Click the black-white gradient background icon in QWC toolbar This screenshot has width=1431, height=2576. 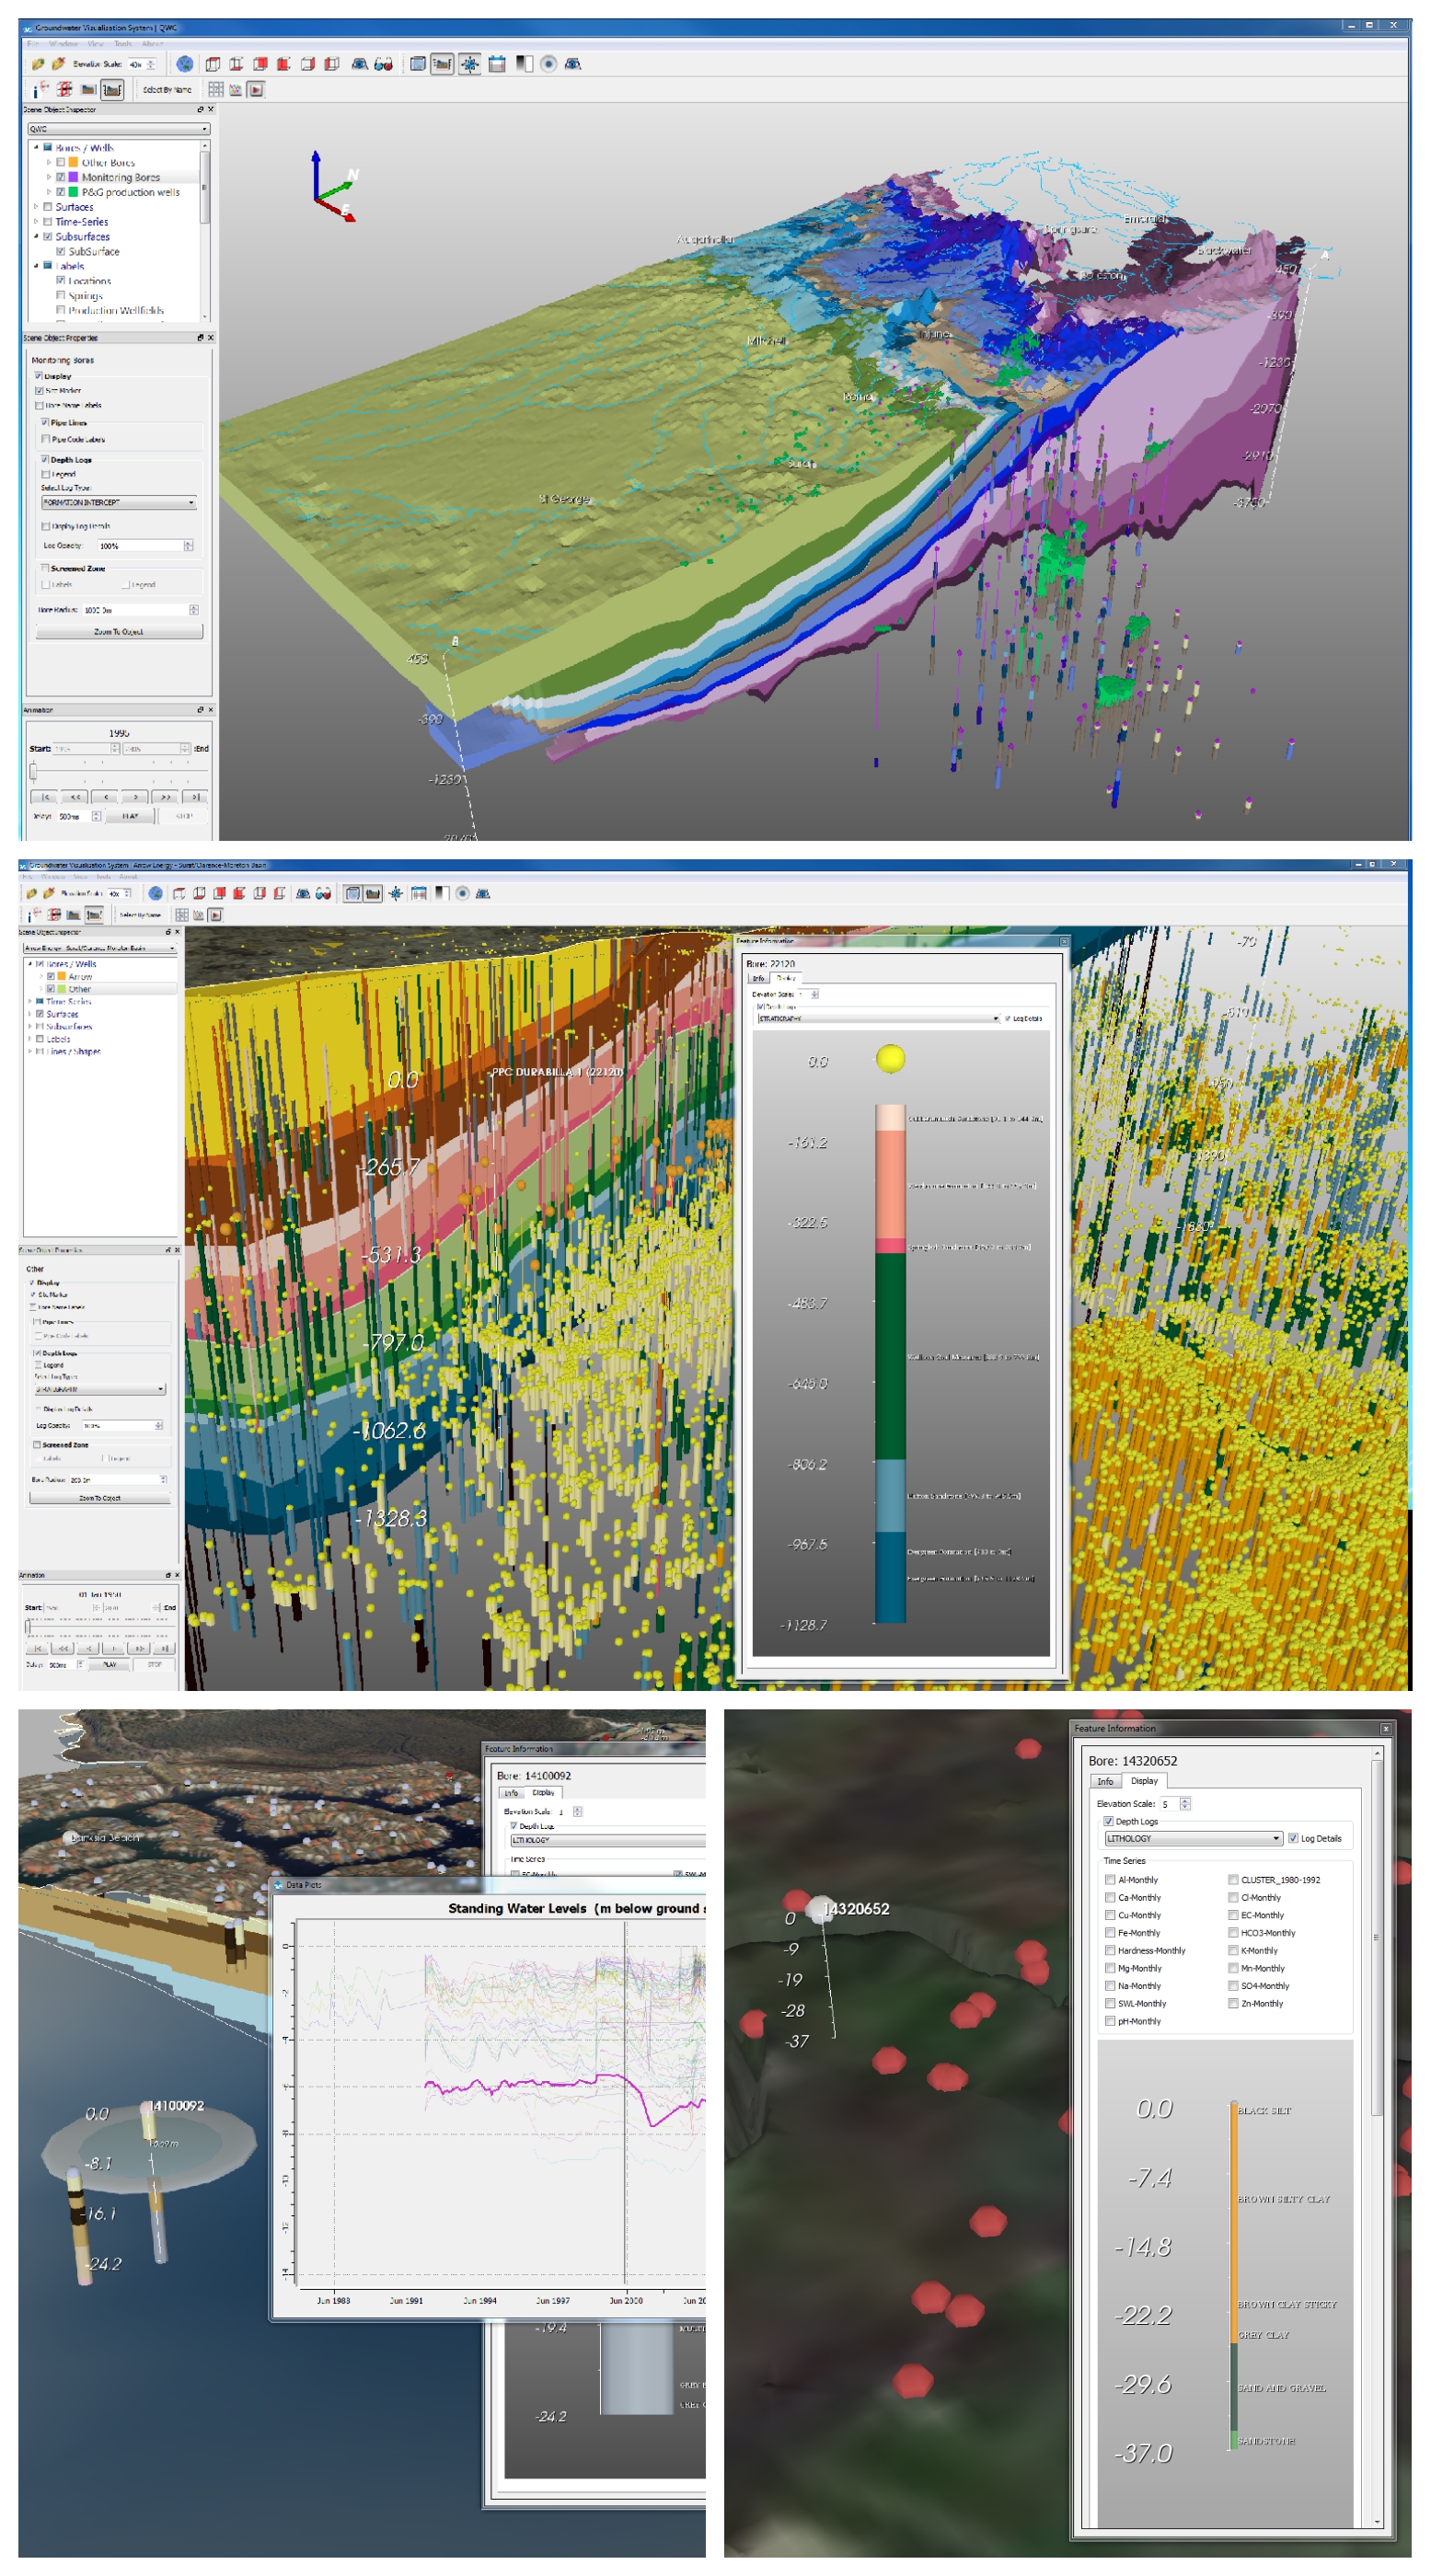click(524, 64)
